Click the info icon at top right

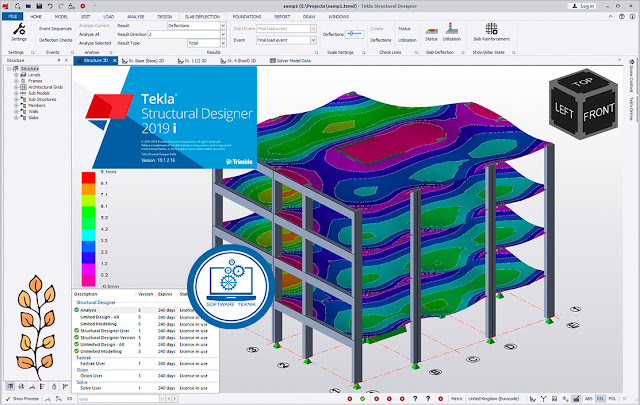[632, 17]
